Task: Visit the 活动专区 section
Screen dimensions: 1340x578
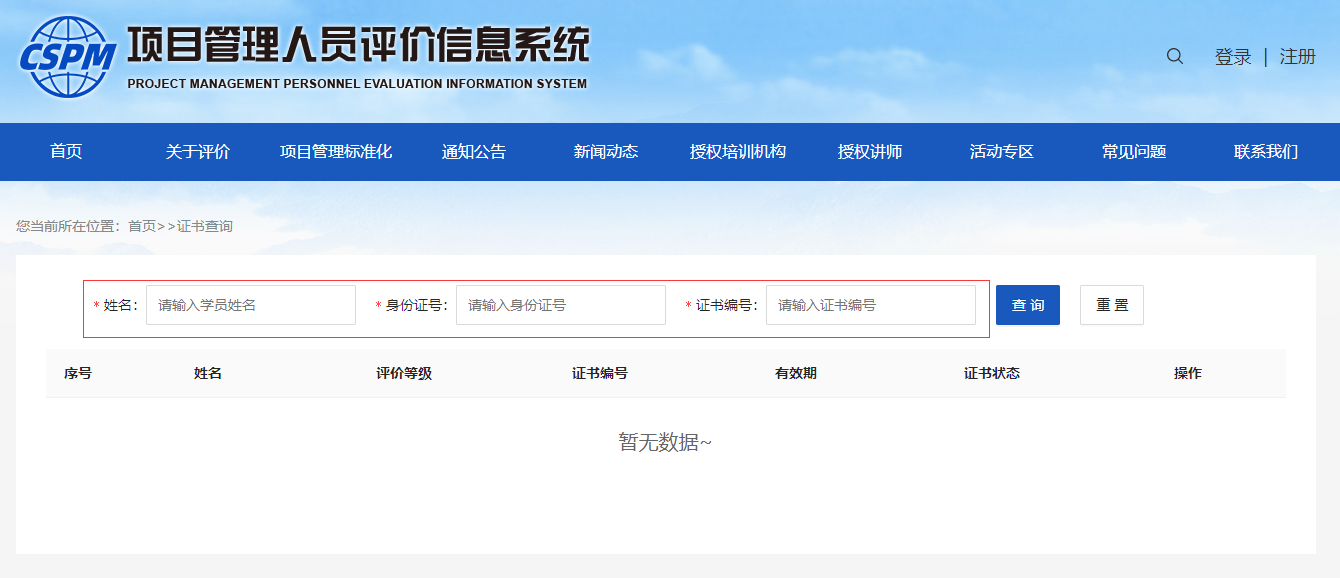Action: [1002, 152]
